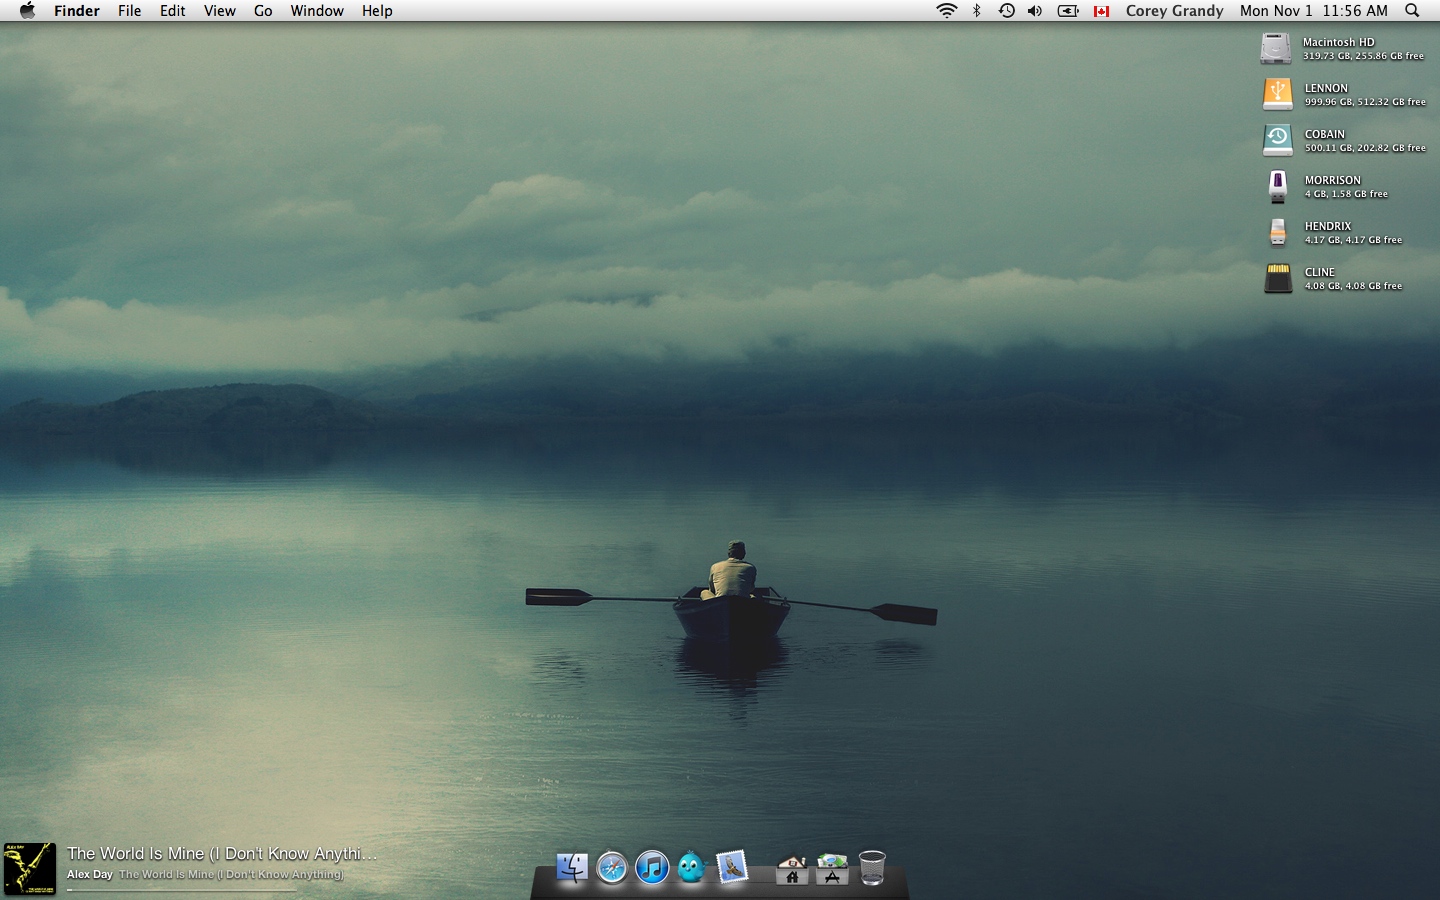Screen dimensions: 1440x900
Task: Click the Macintosh HD label text
Action: coord(1338,42)
